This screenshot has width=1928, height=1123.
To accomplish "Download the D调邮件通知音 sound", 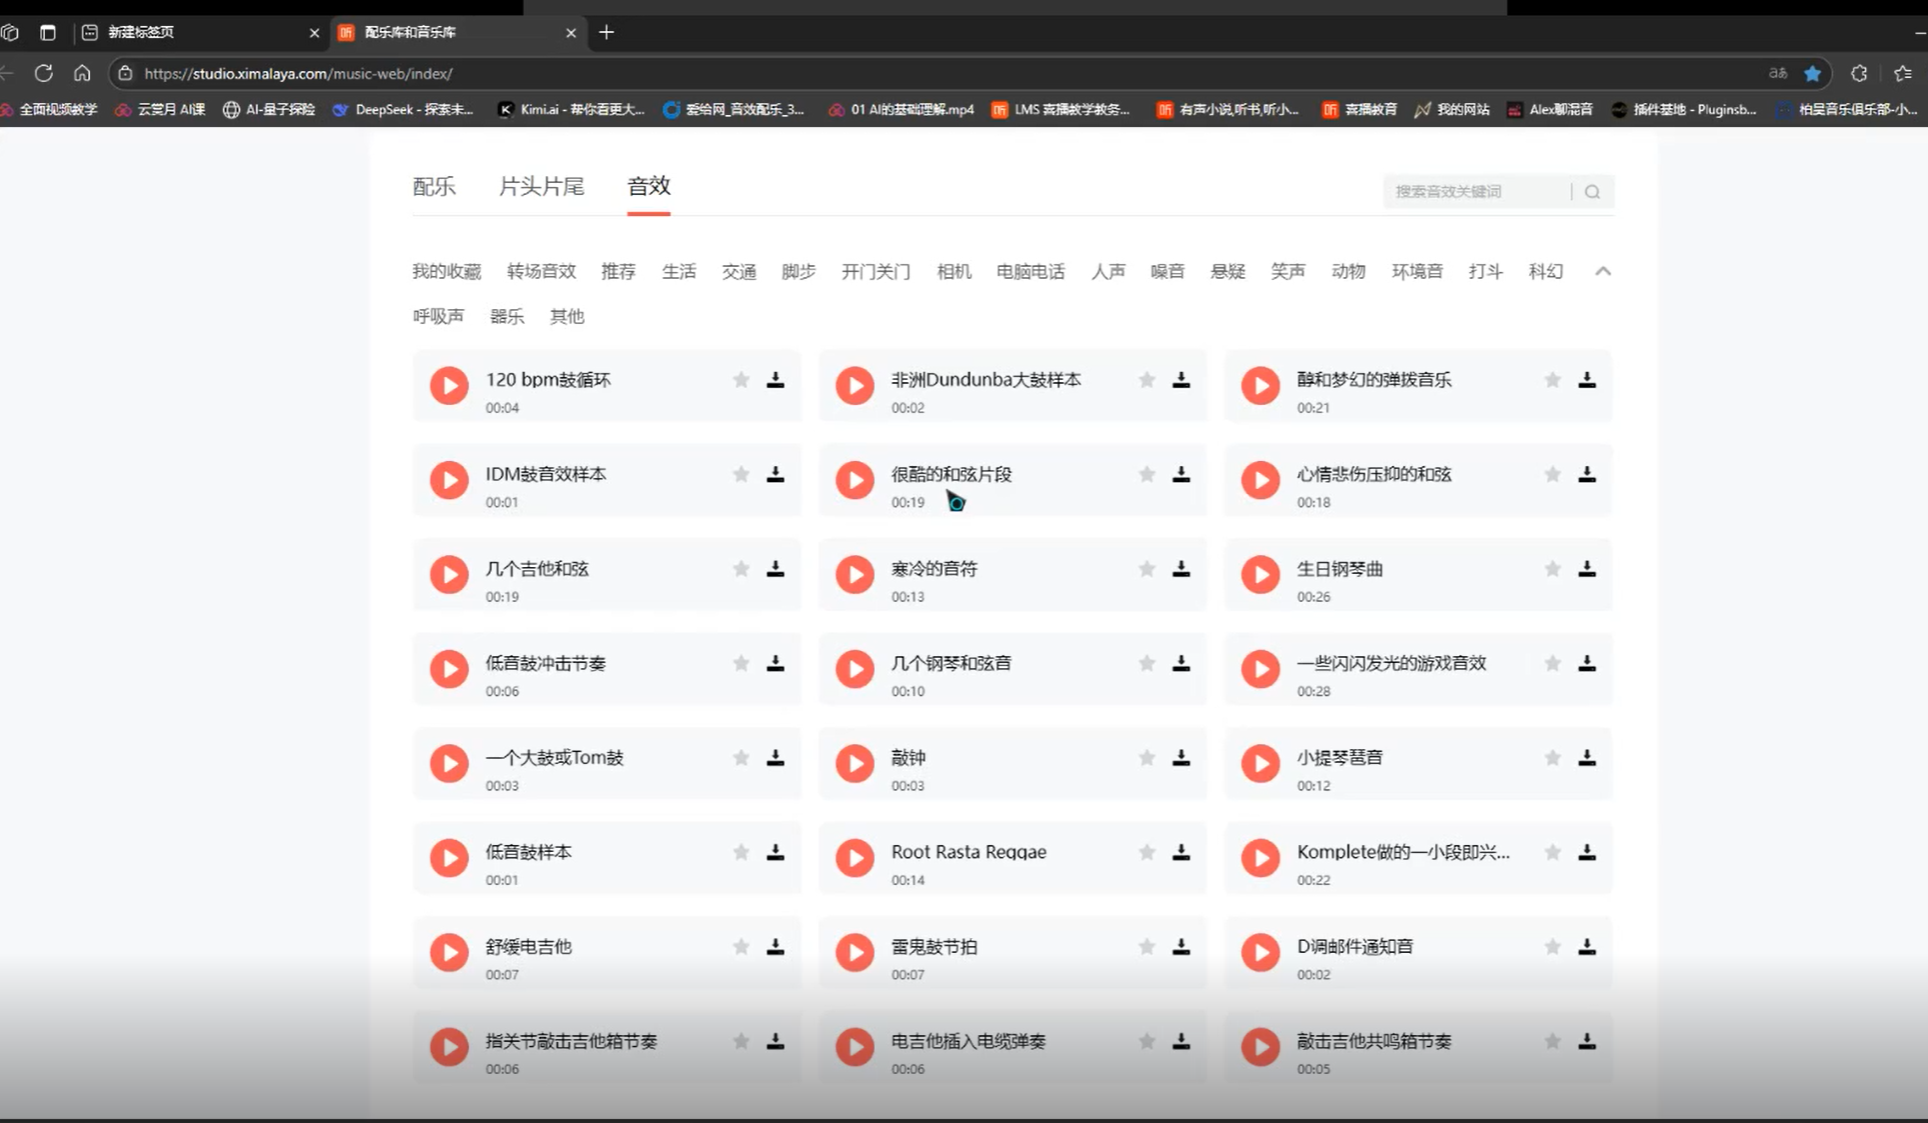I will pyautogui.click(x=1587, y=947).
